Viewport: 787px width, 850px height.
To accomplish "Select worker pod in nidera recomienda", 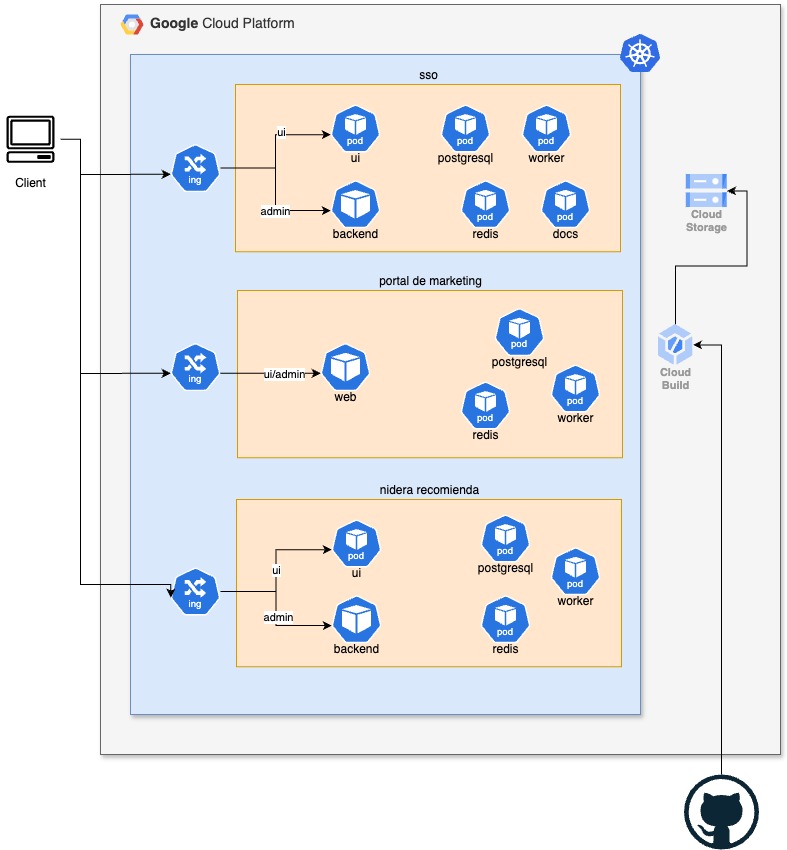I will pos(575,571).
